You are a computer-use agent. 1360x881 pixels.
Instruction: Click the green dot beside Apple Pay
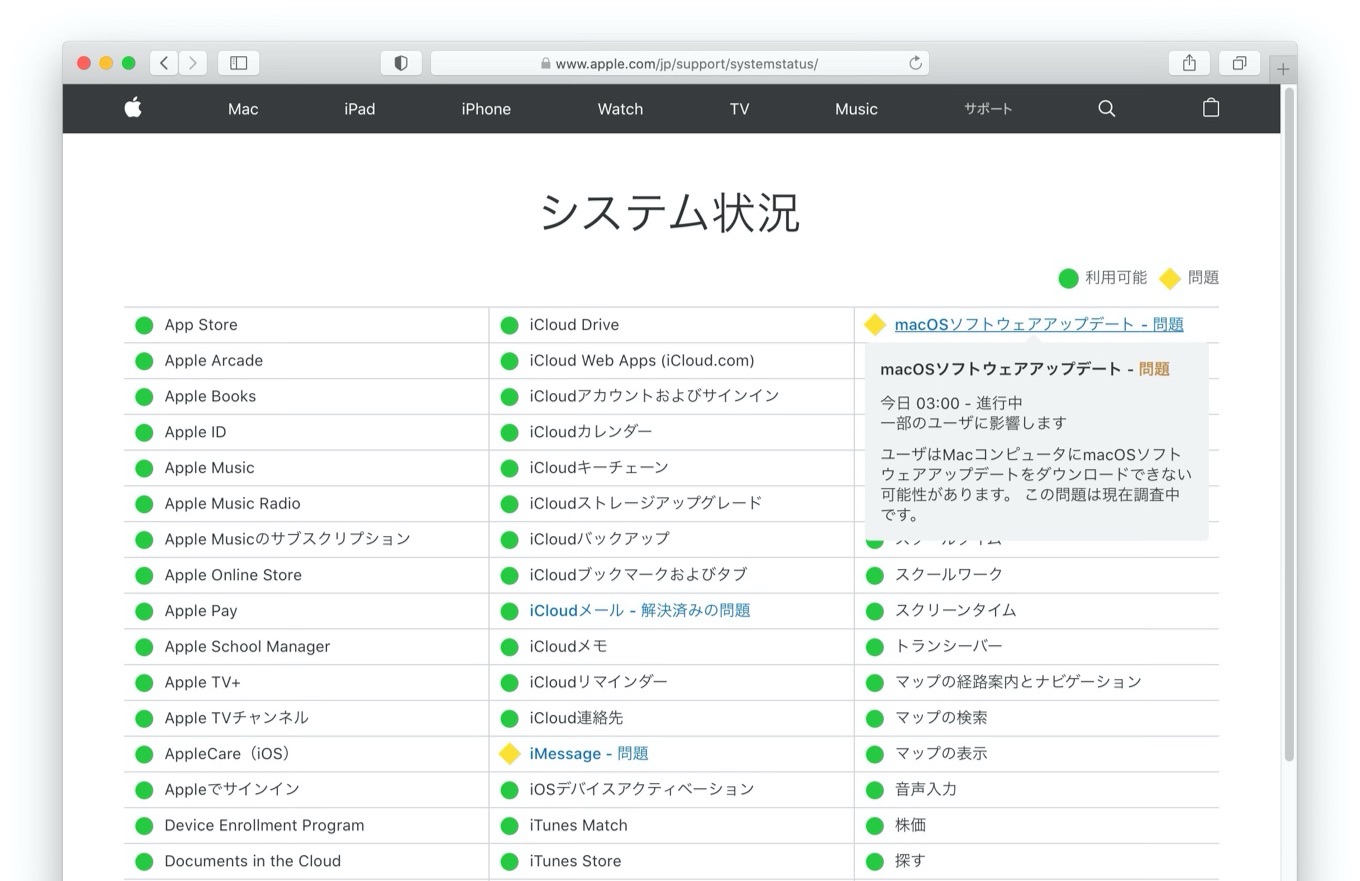pyautogui.click(x=144, y=611)
